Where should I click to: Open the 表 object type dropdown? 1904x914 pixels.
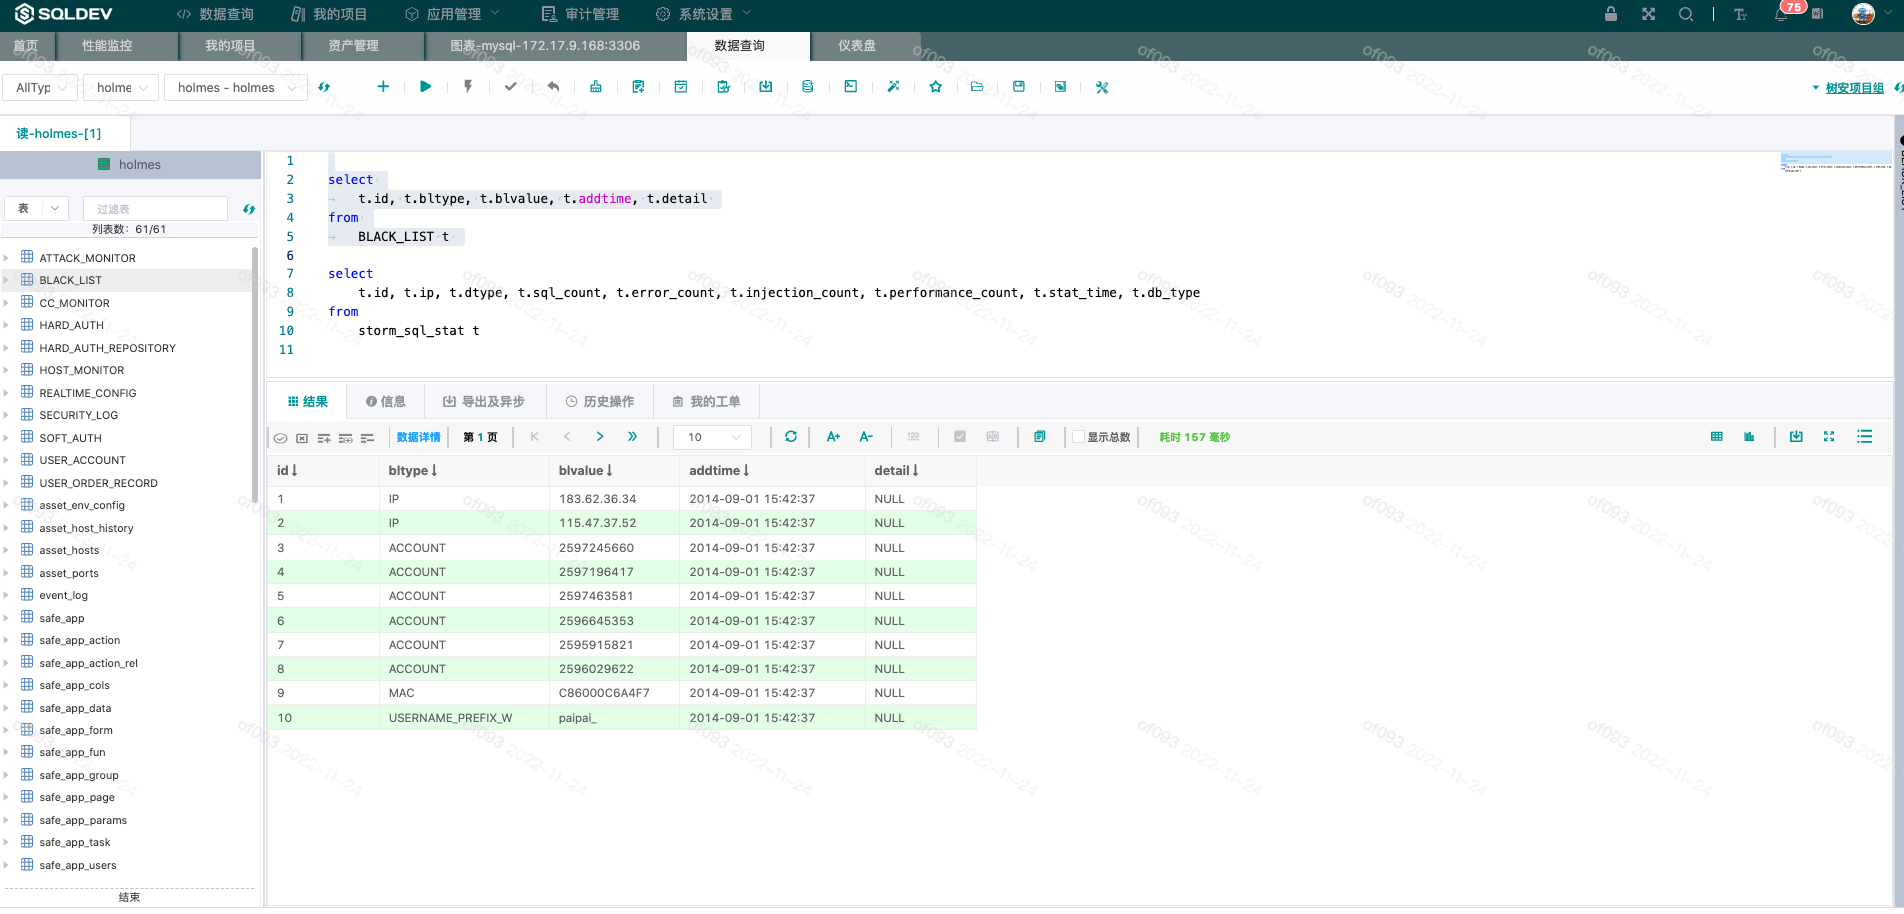pos(36,209)
